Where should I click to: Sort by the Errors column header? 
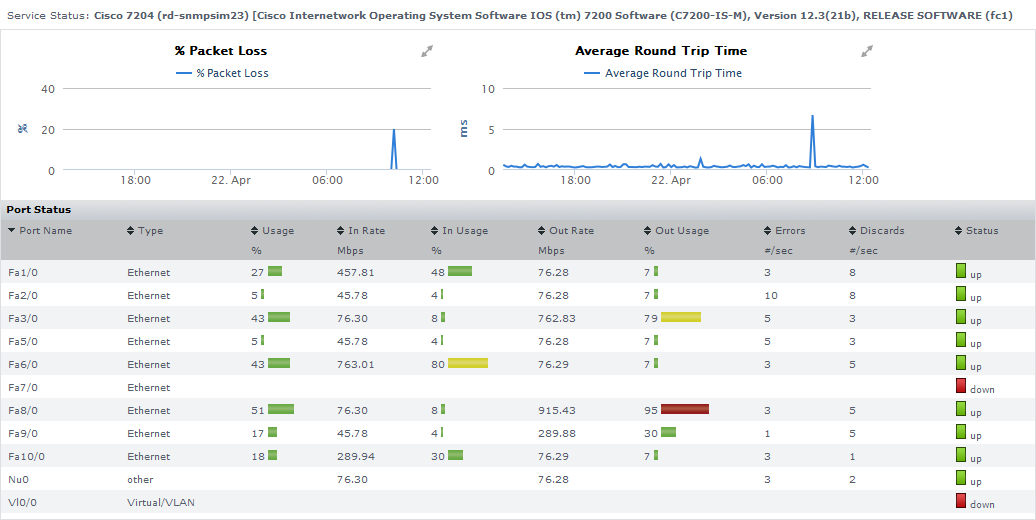789,231
